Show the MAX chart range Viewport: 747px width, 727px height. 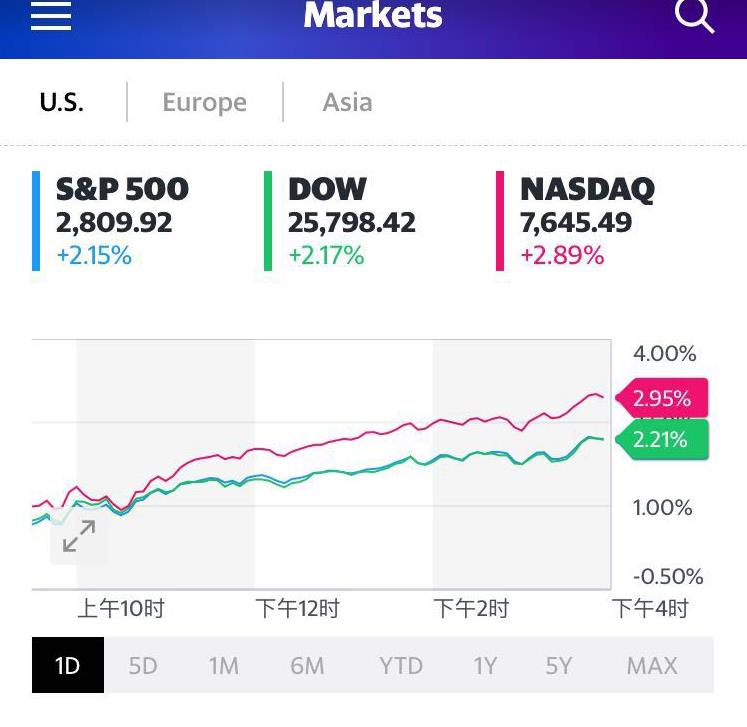tap(651, 665)
